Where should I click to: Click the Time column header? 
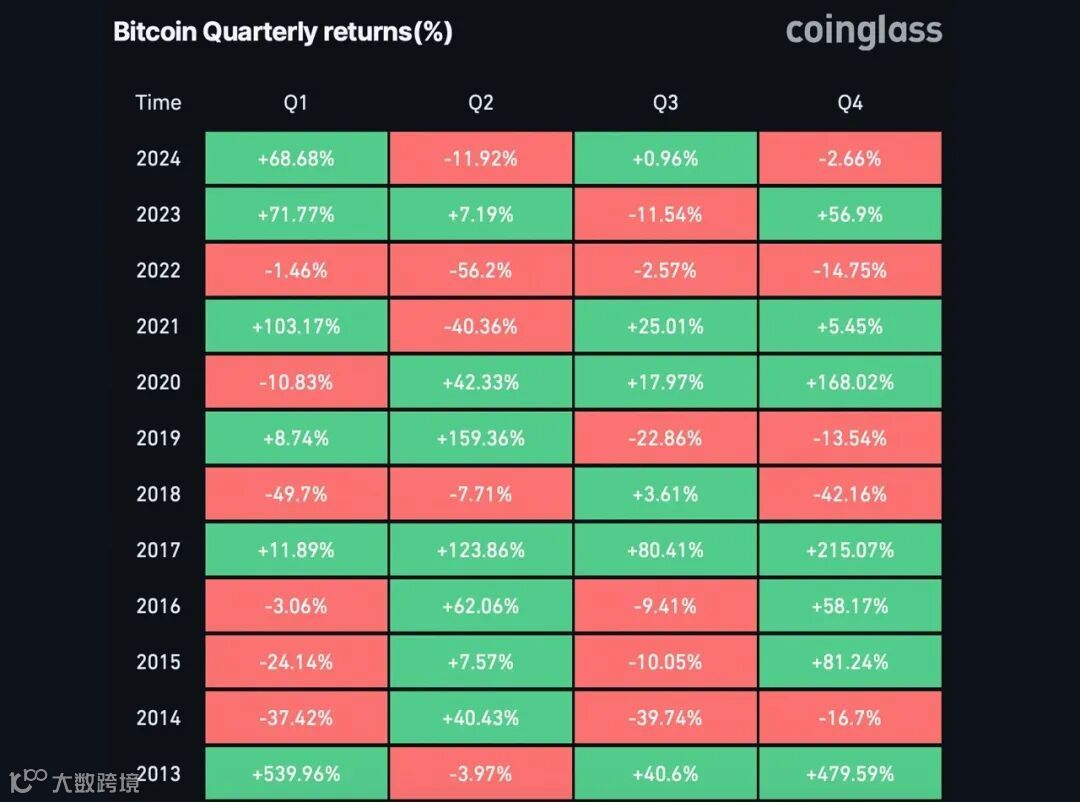(158, 103)
